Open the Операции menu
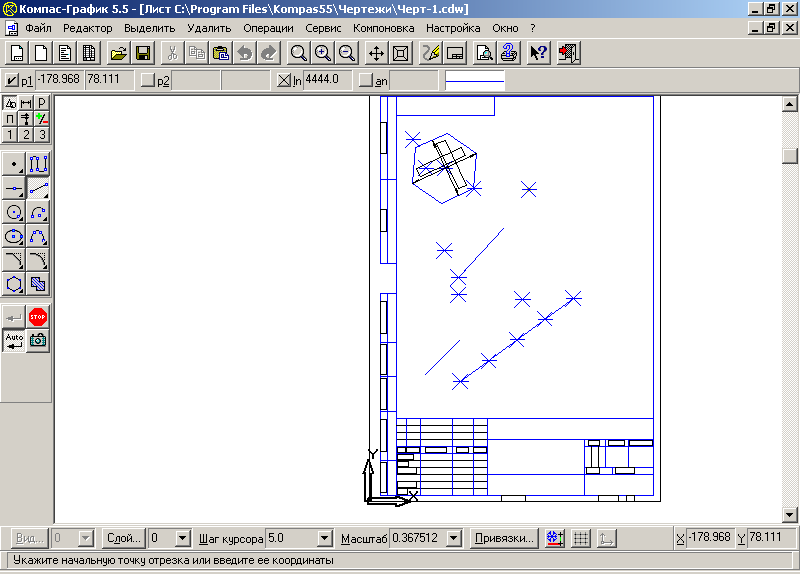Image resolution: width=800 pixels, height=574 pixels. tap(268, 28)
